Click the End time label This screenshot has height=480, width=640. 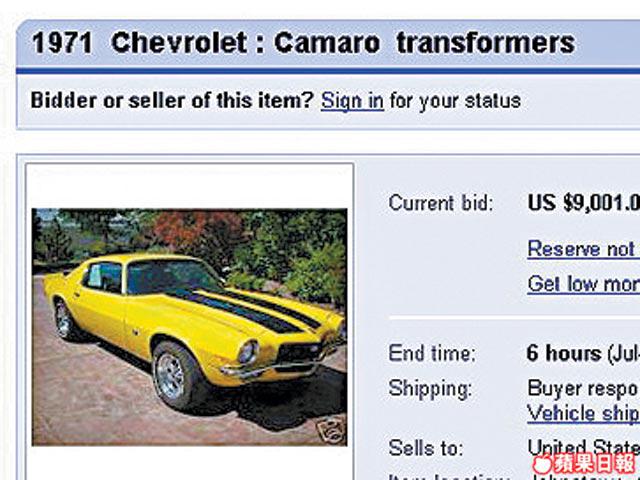[432, 353]
